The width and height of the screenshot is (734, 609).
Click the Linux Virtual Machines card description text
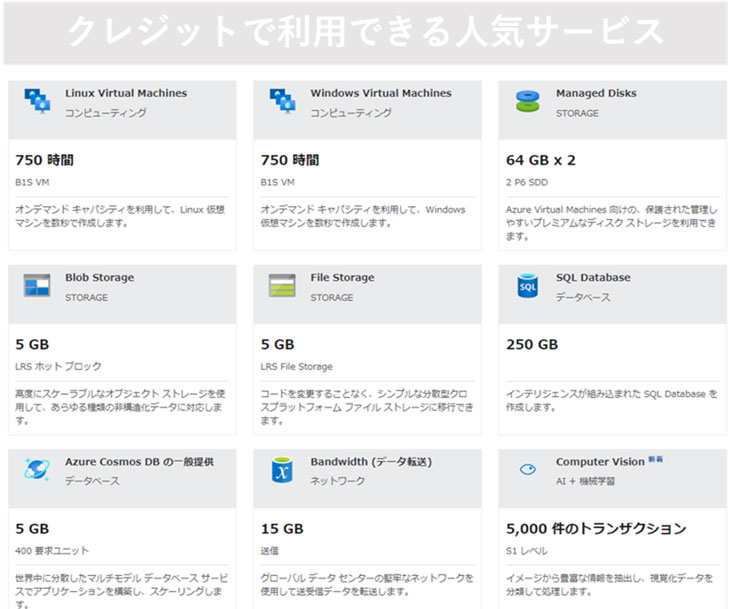(120, 216)
